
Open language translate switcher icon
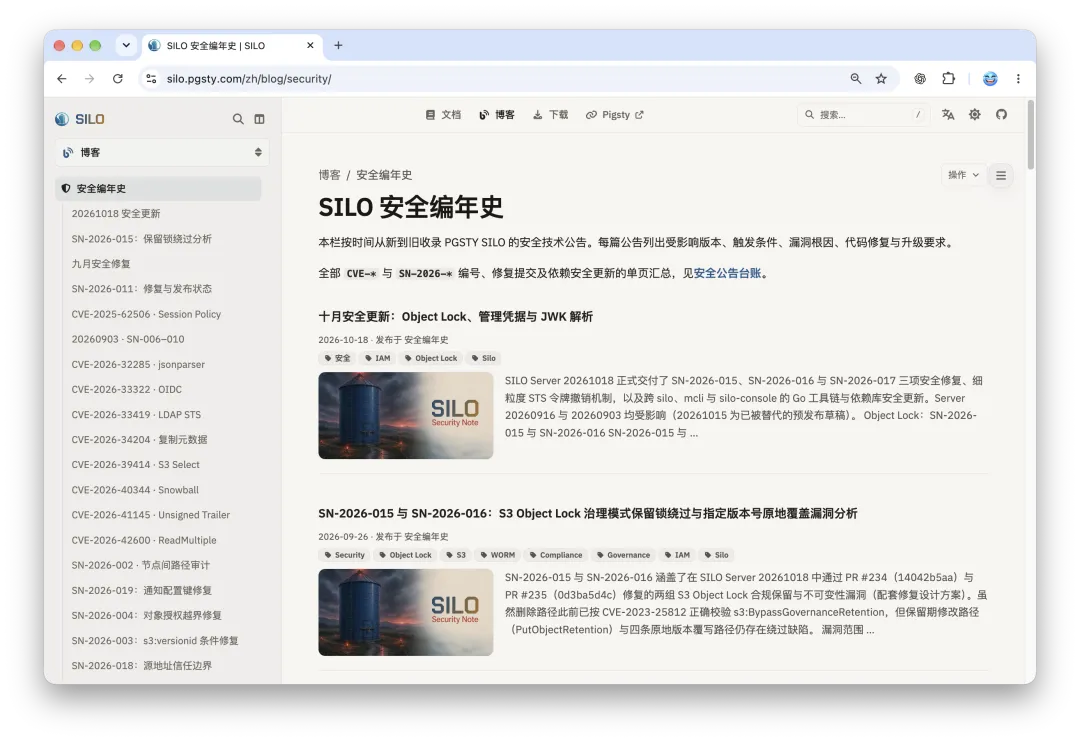[948, 115]
